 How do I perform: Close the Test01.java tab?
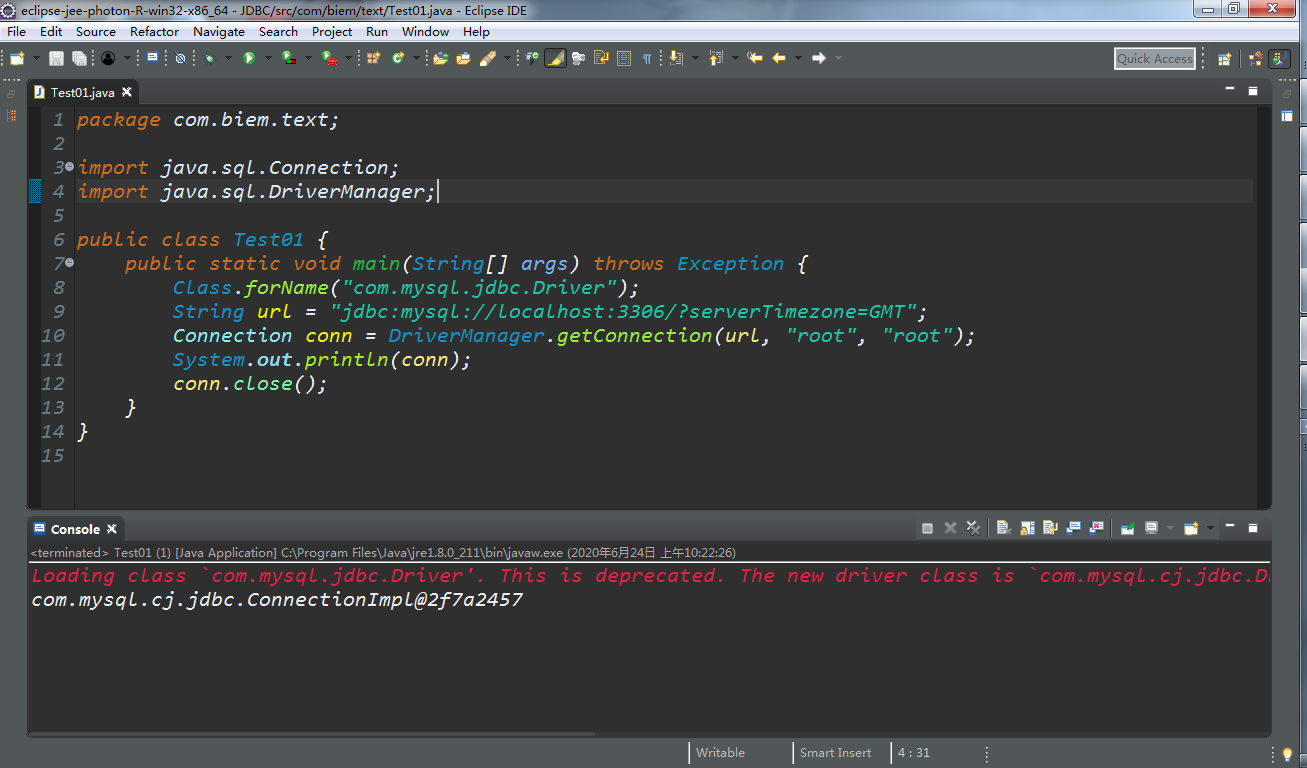click(x=127, y=92)
